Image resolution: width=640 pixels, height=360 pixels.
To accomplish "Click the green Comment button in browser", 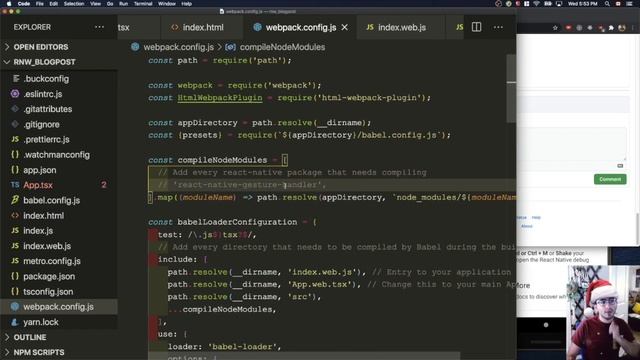I will pyautogui.click(x=610, y=179).
